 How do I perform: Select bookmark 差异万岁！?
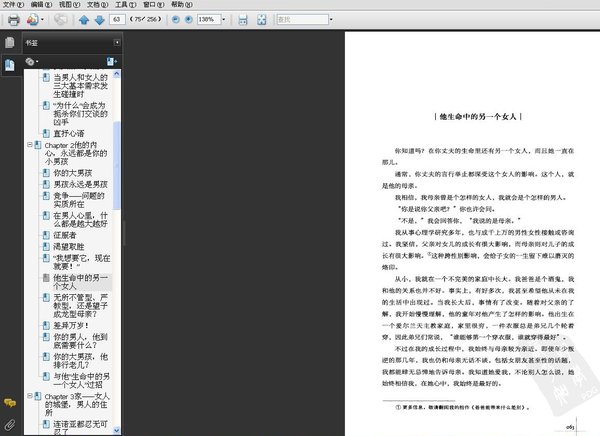71,325
